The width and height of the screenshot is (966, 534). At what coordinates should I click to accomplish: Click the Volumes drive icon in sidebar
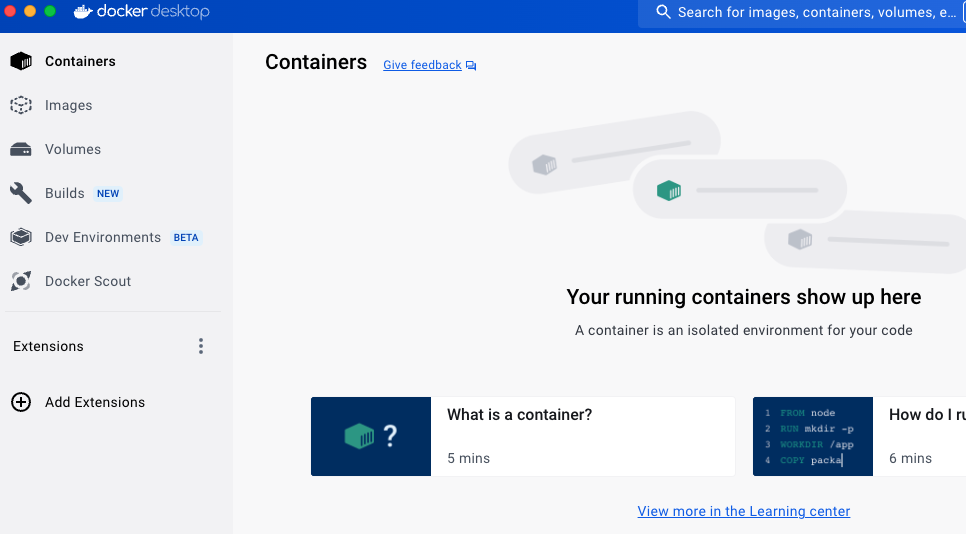tap(21, 149)
